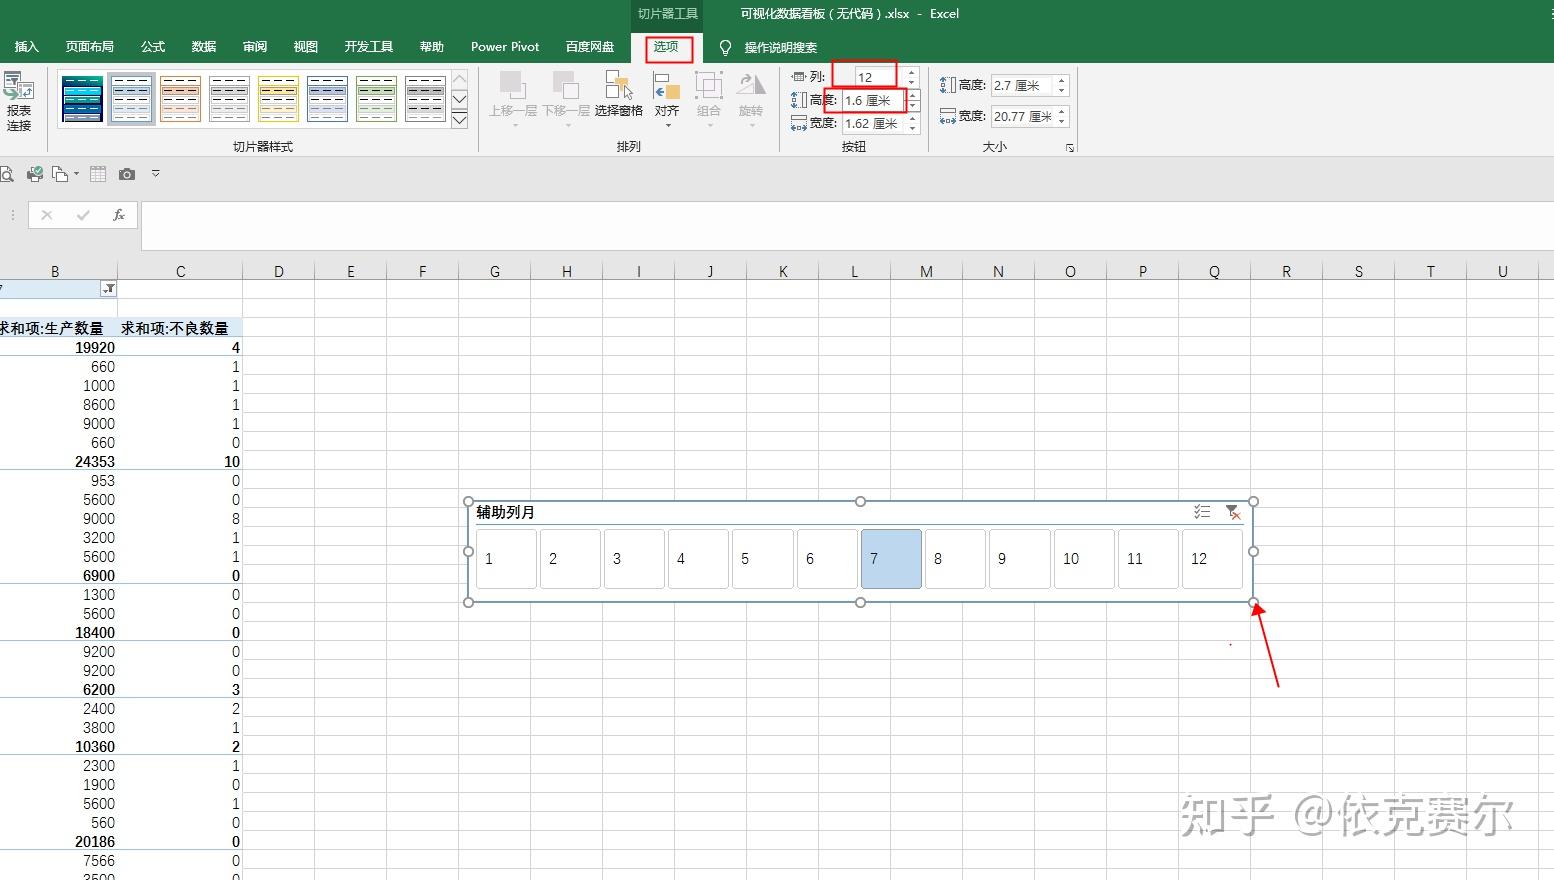1554x880 pixels.
Task: Choose the orange slicer style
Action: (x=180, y=99)
